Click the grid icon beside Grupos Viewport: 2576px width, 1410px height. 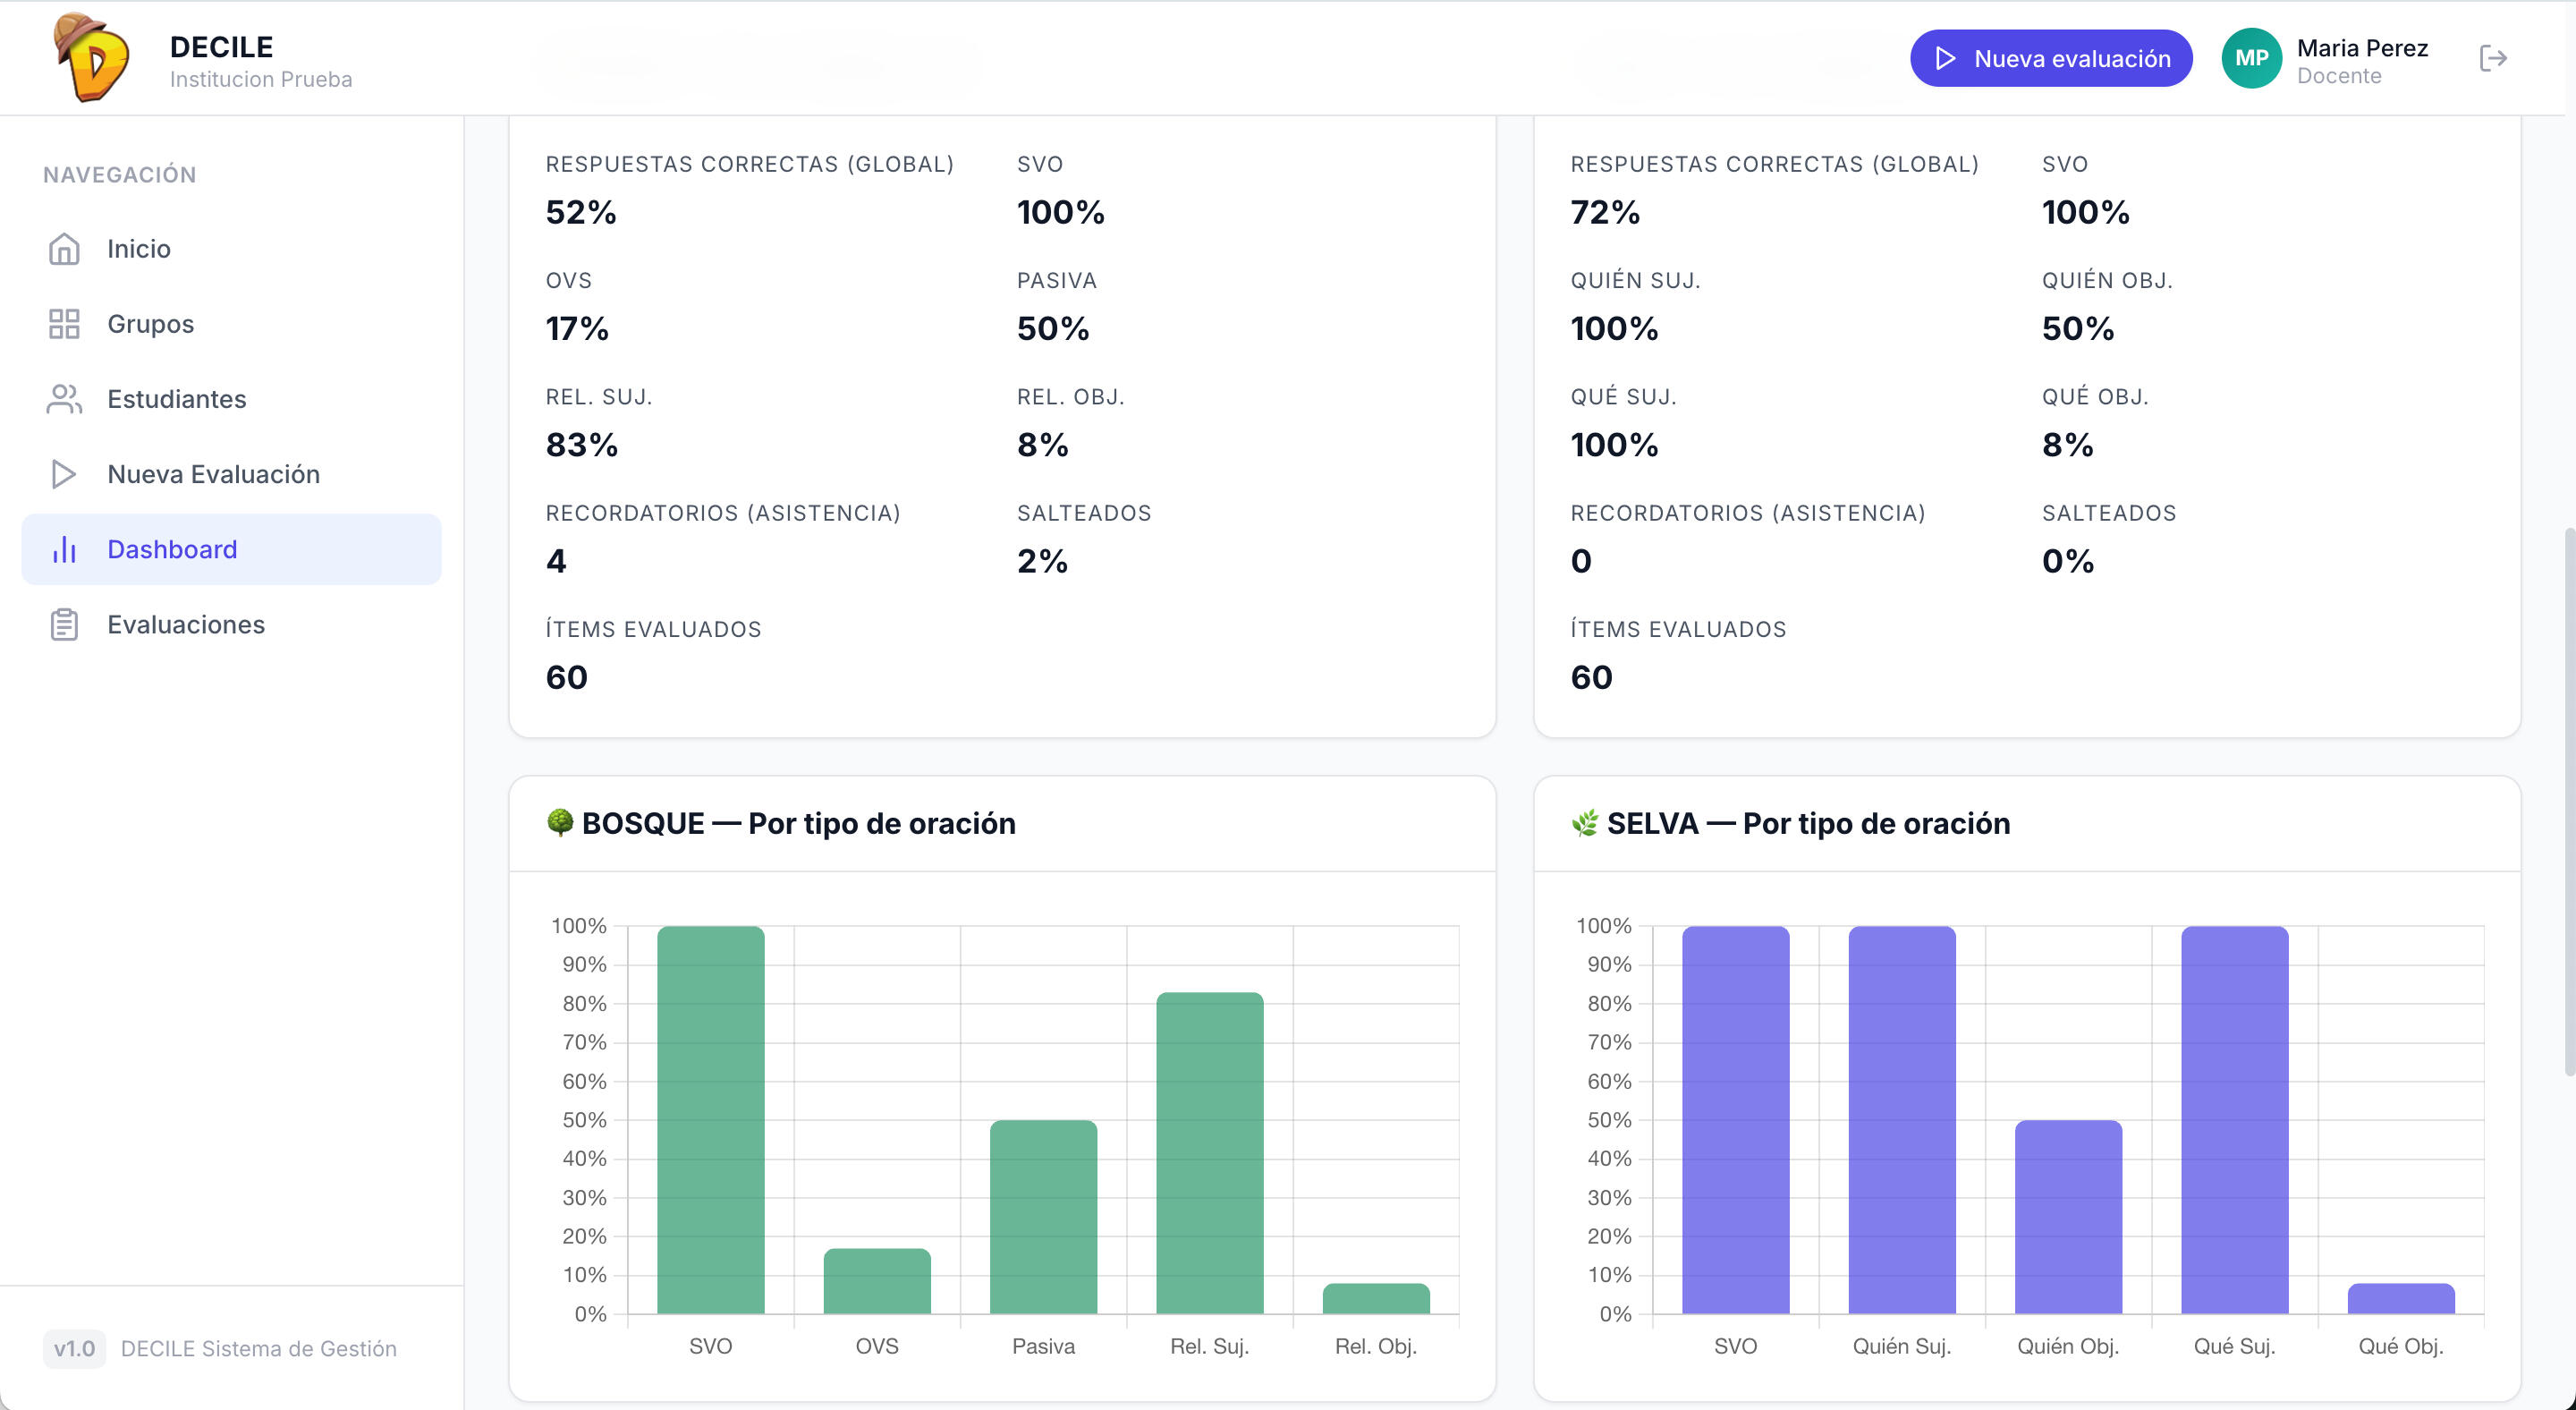64,324
